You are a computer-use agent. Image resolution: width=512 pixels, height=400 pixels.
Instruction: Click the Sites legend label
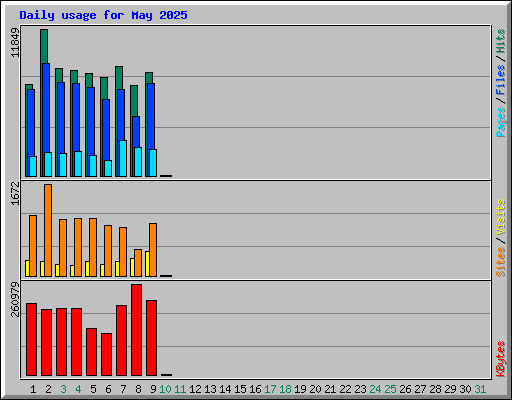point(500,262)
